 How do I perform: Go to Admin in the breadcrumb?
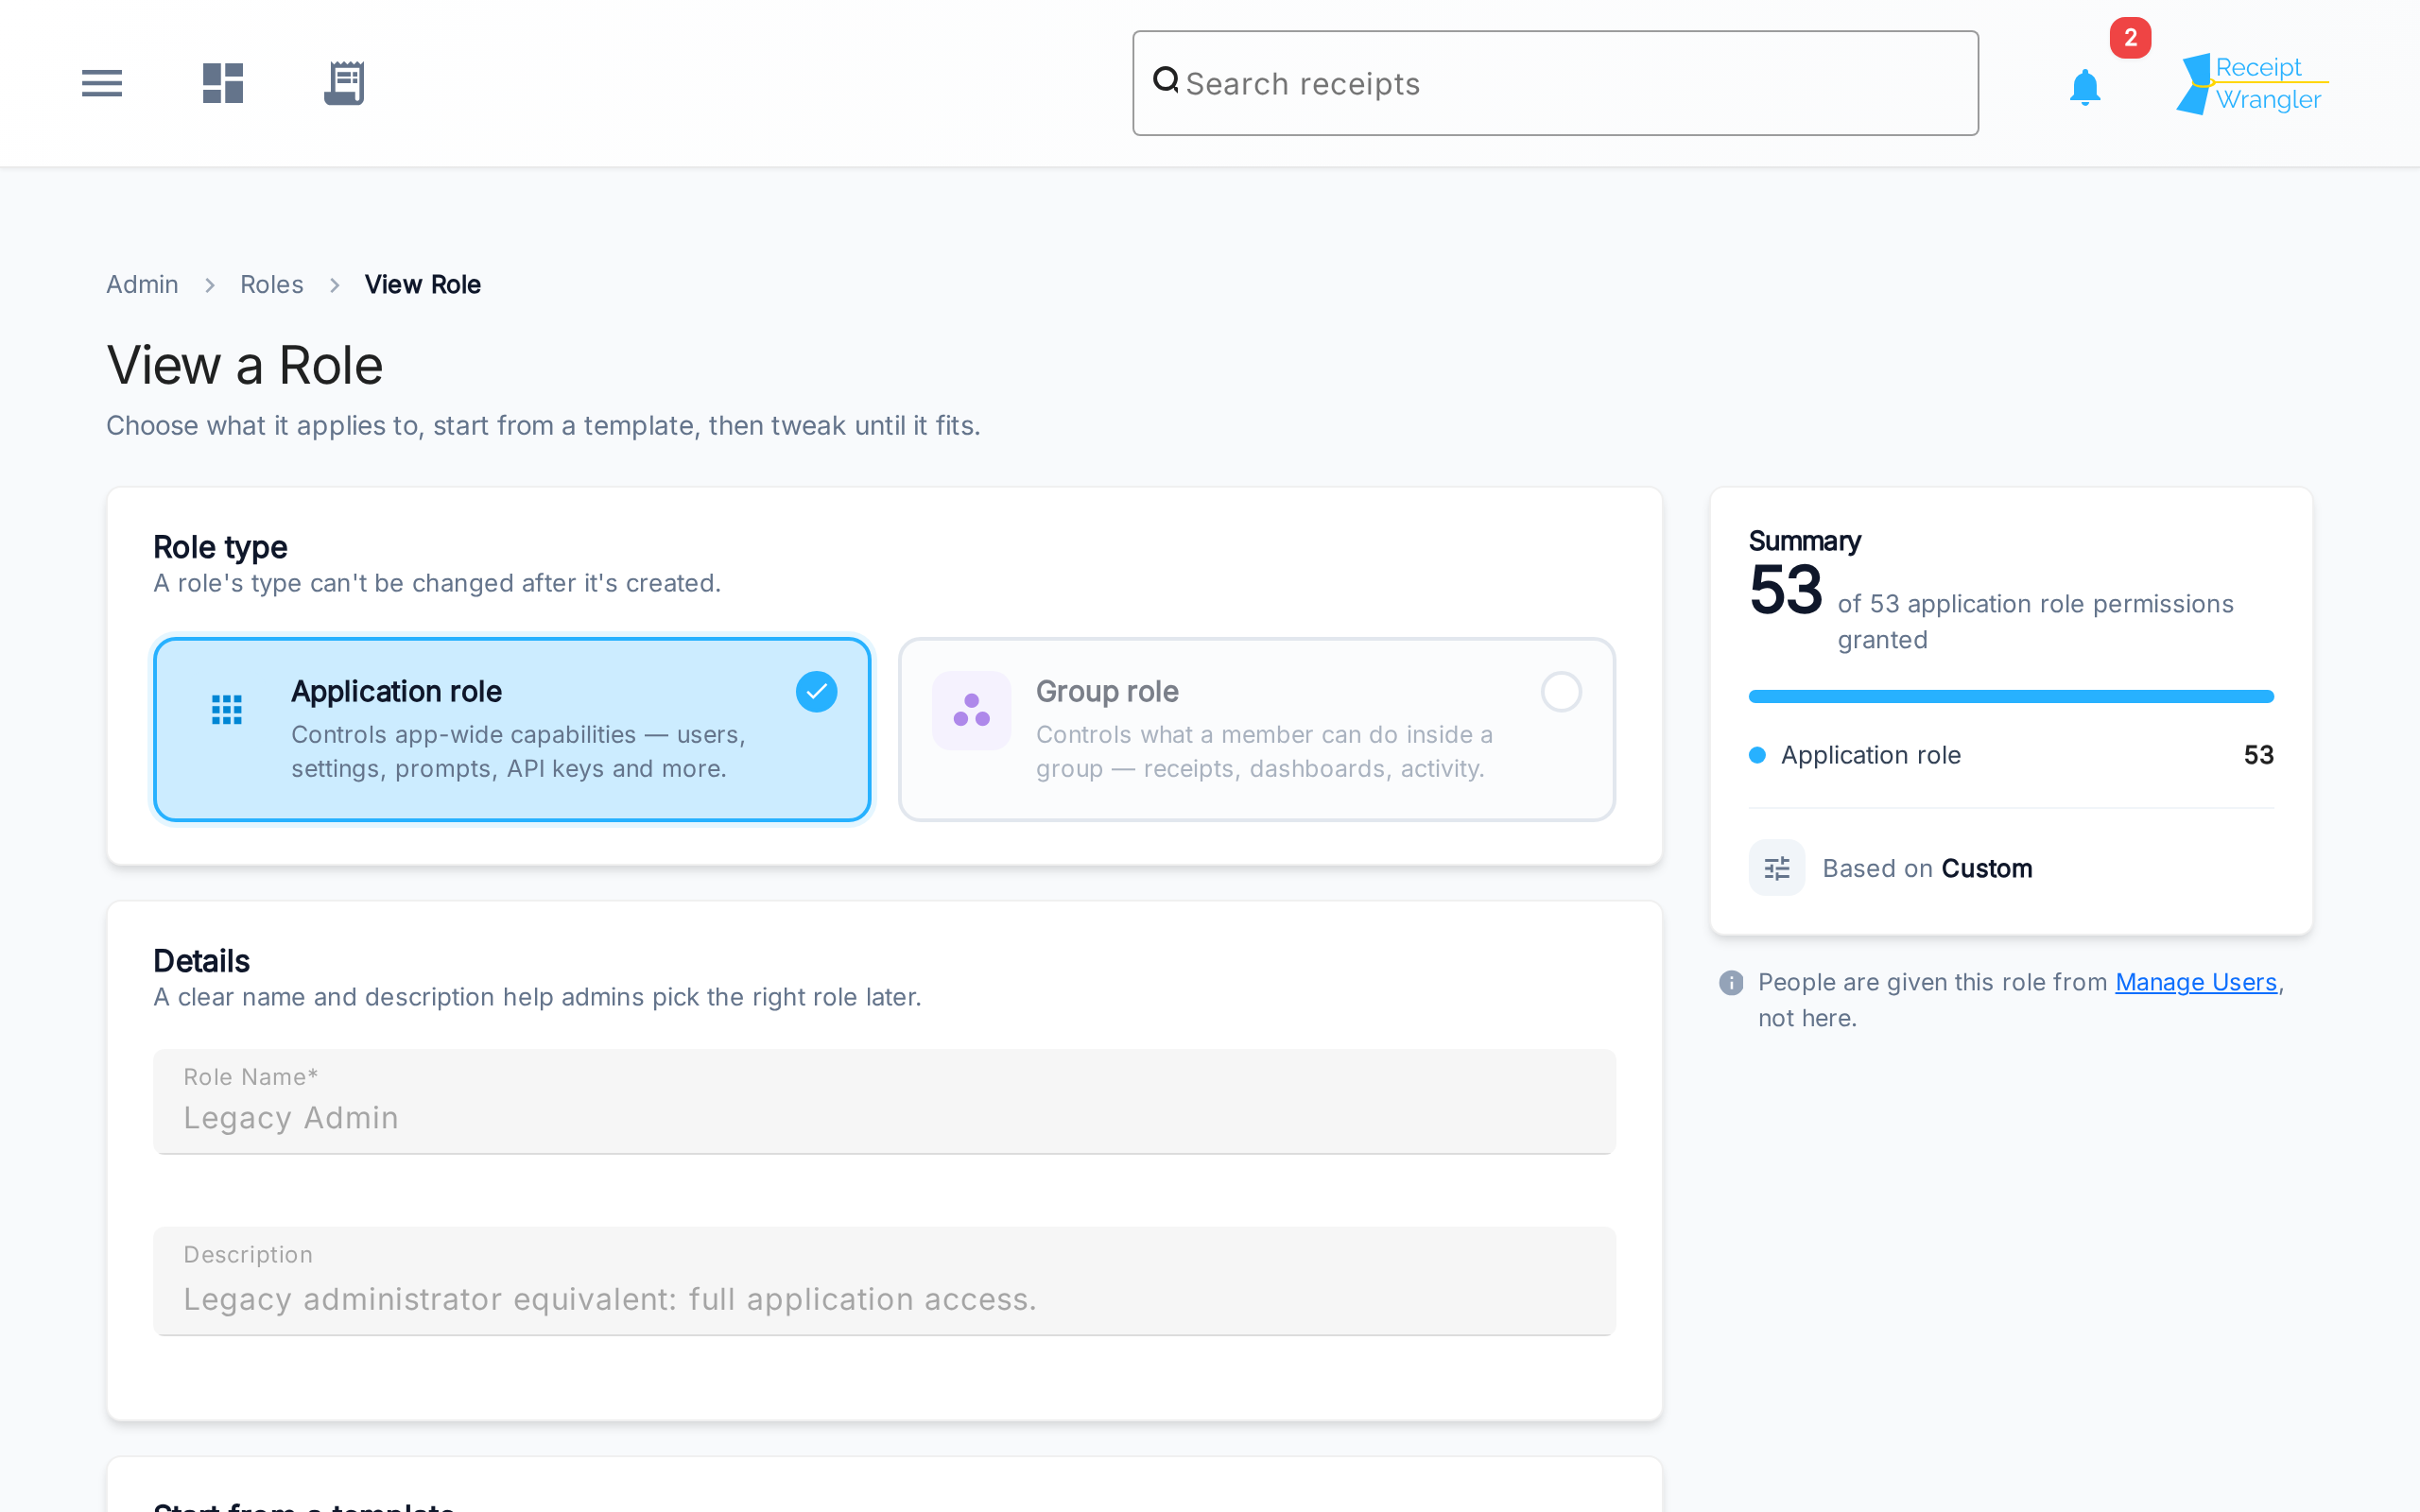tap(142, 285)
